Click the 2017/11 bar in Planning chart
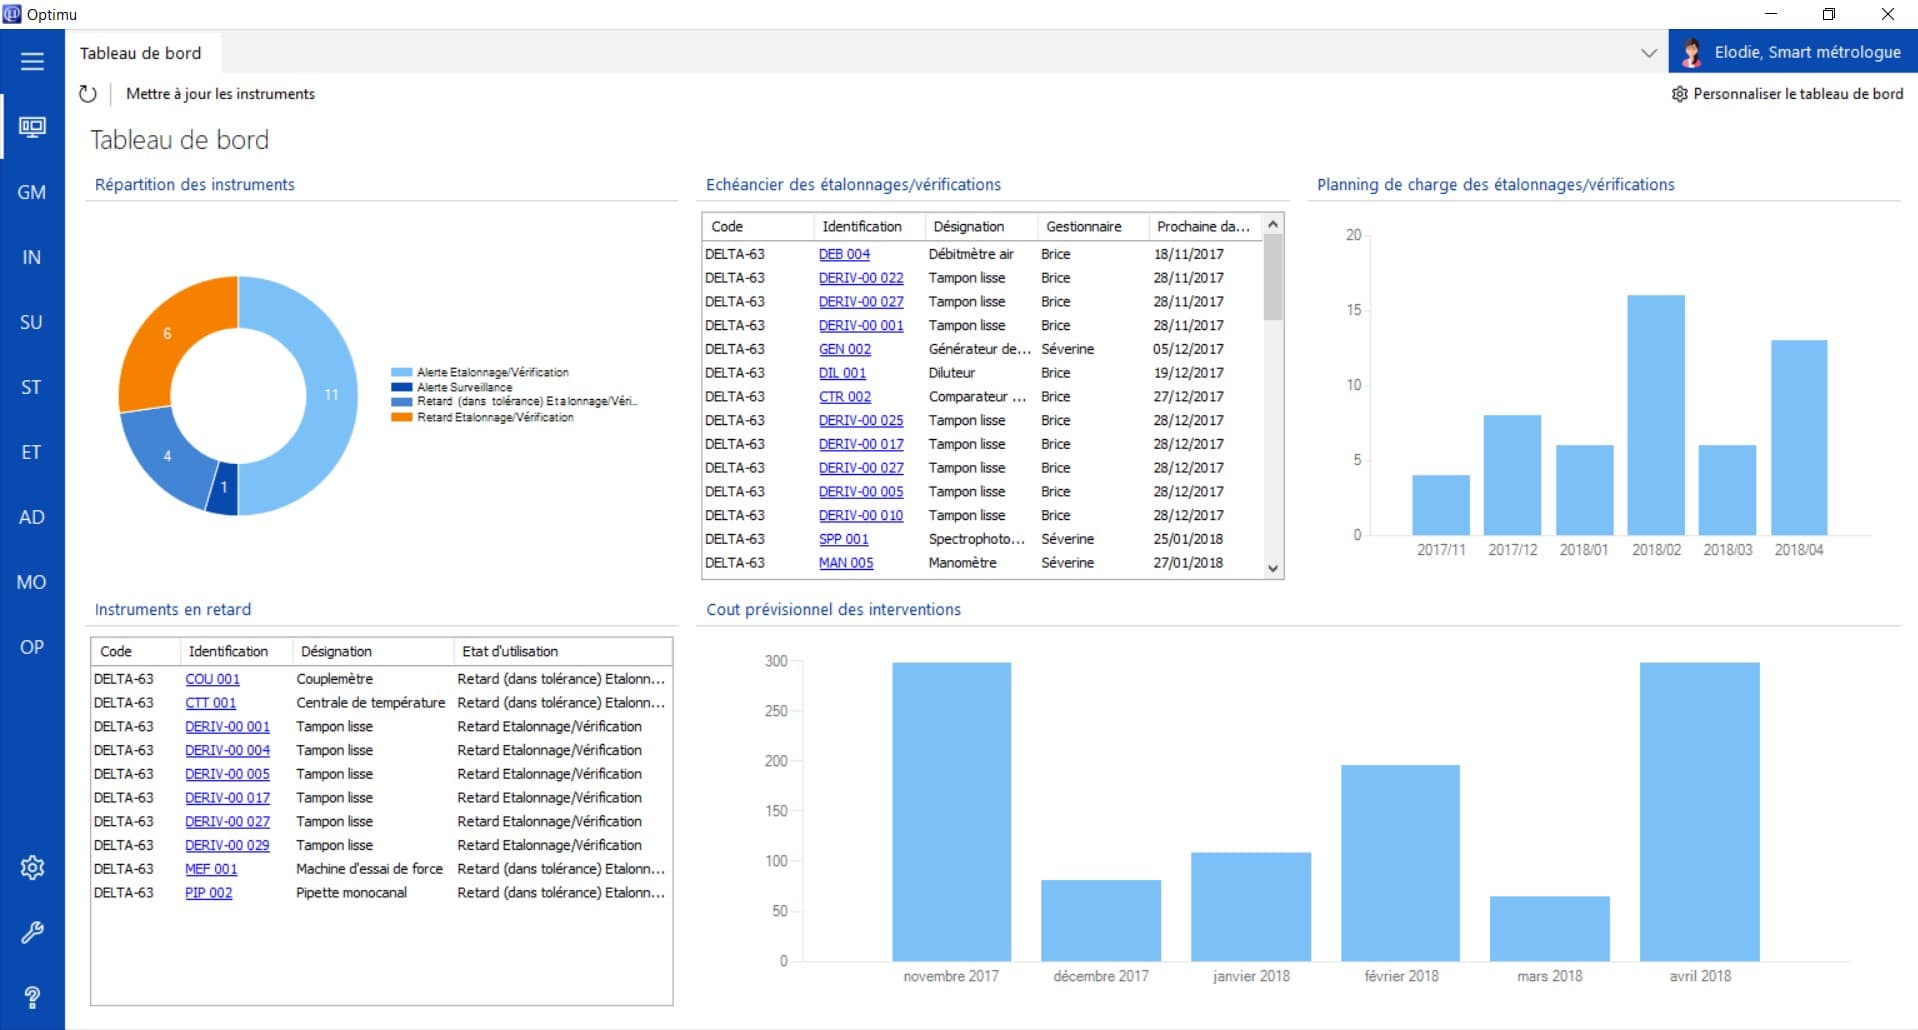The width and height of the screenshot is (1918, 1030). pos(1441,505)
